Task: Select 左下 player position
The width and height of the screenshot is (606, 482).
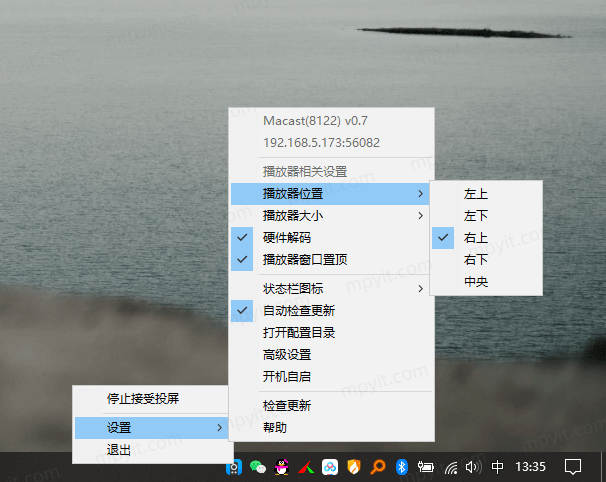Action: 486,216
